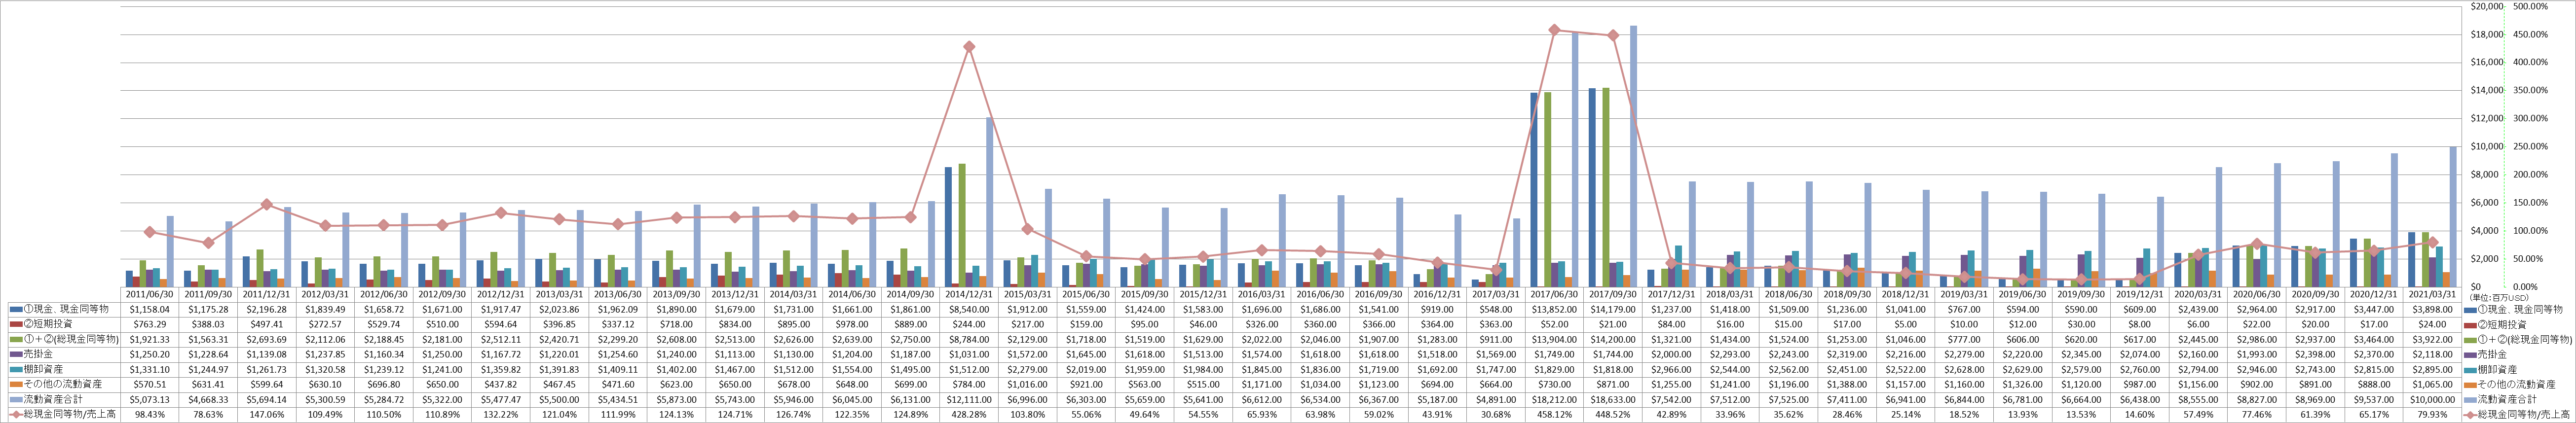Image resolution: width=2576 pixels, height=423 pixels.
Task: Click the 458.12% ratio cell
Action: (x=1554, y=414)
